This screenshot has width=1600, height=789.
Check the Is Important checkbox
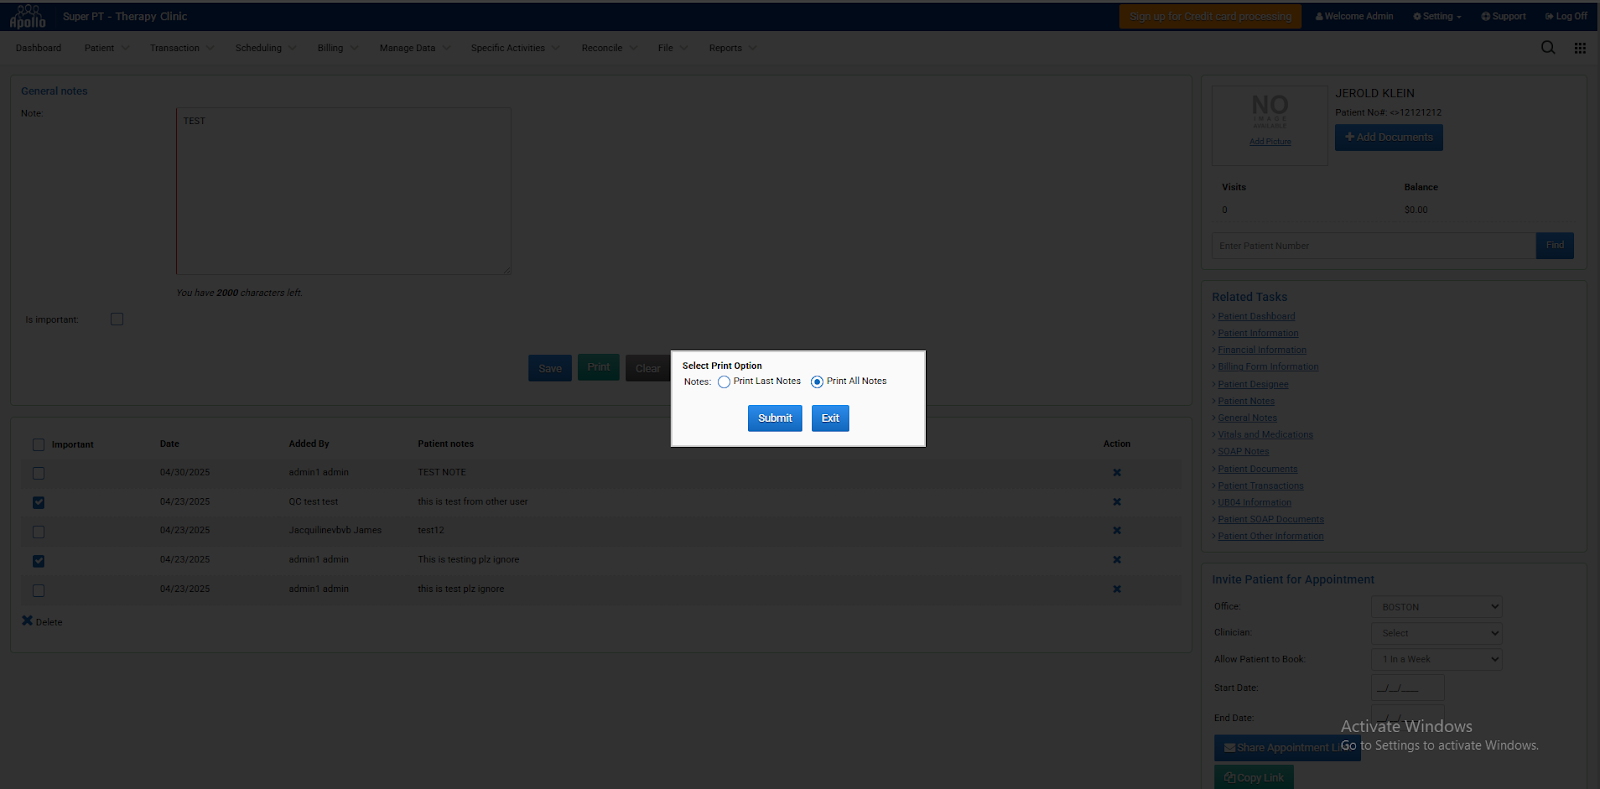click(x=117, y=320)
